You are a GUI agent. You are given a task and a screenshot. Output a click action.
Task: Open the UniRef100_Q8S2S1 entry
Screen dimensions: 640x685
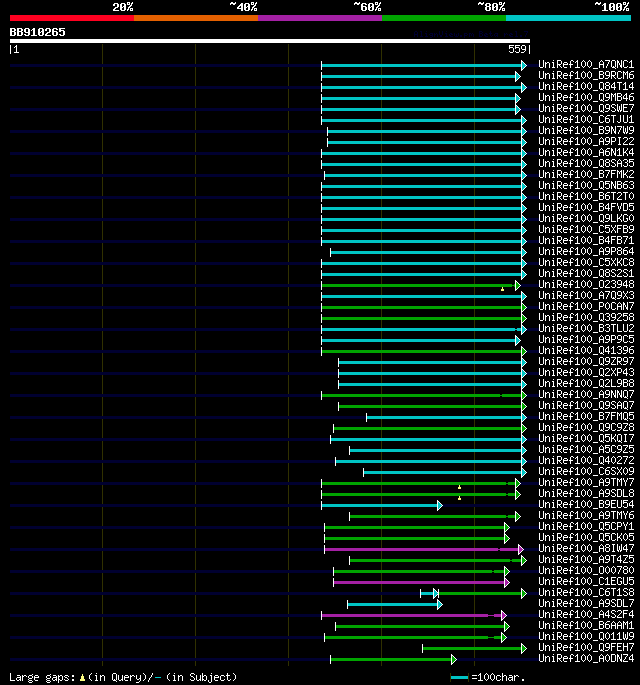click(x=586, y=273)
